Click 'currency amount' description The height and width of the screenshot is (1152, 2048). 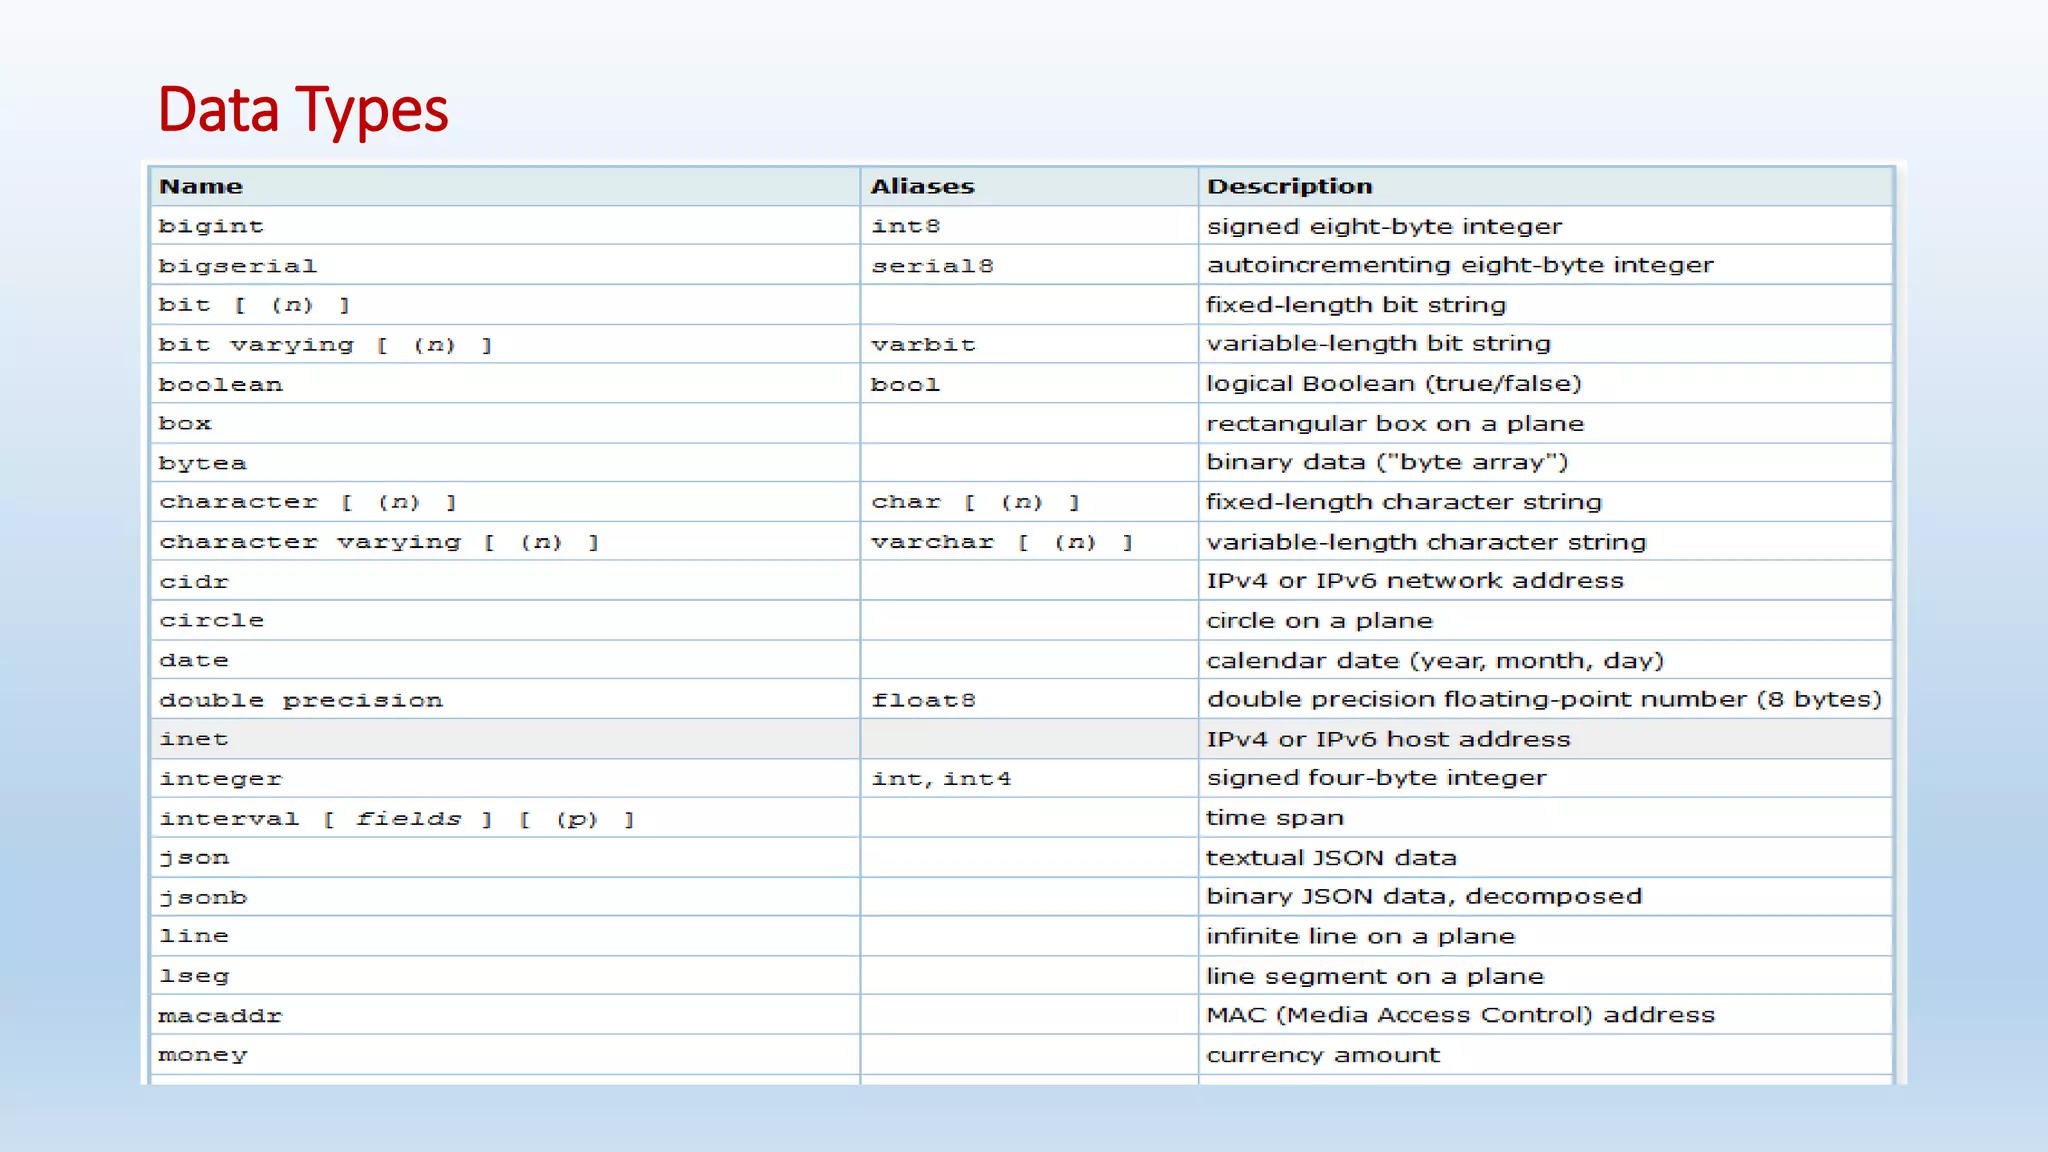[x=1323, y=1055]
